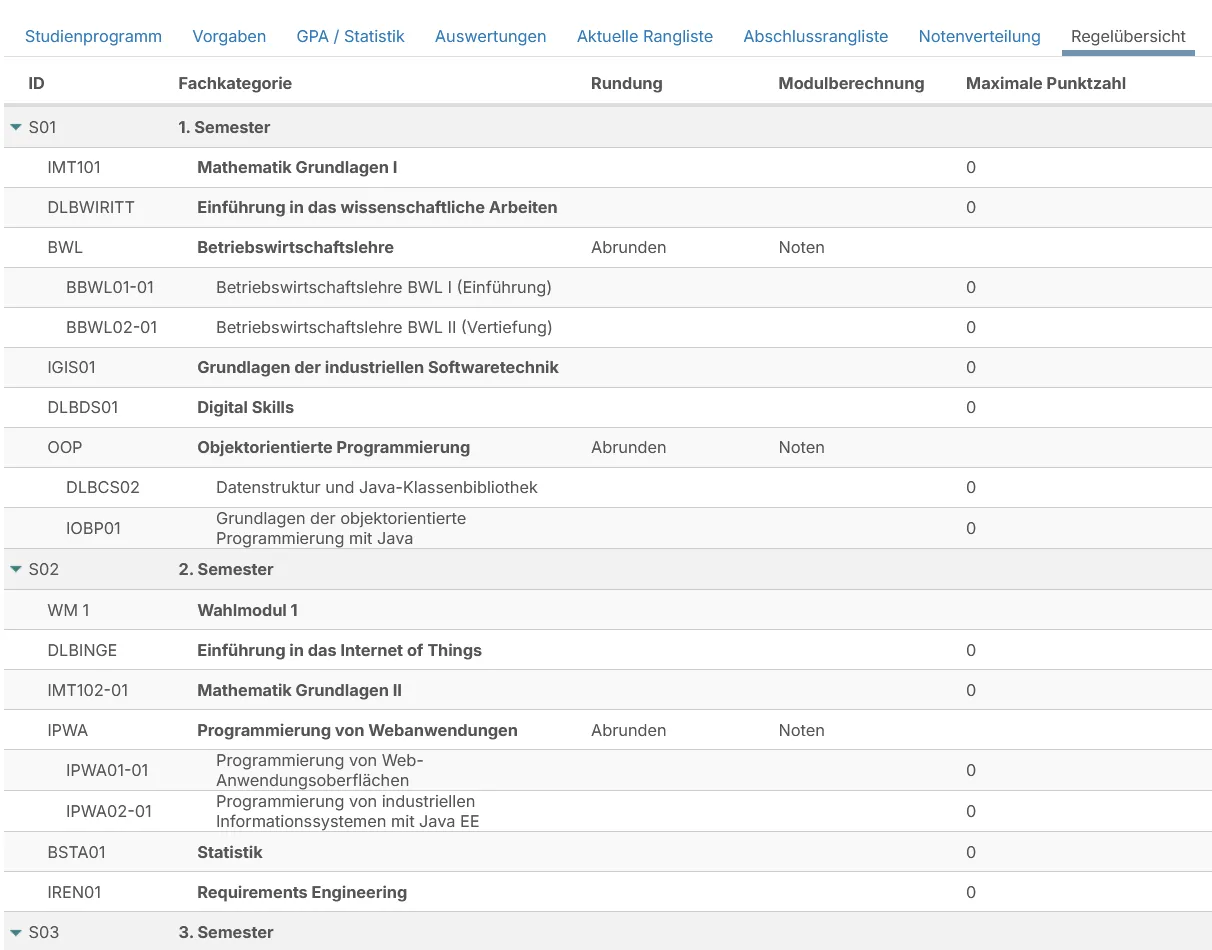Select Mathematik Grundlagen I row
The height and width of the screenshot is (950, 1212).
[606, 167]
